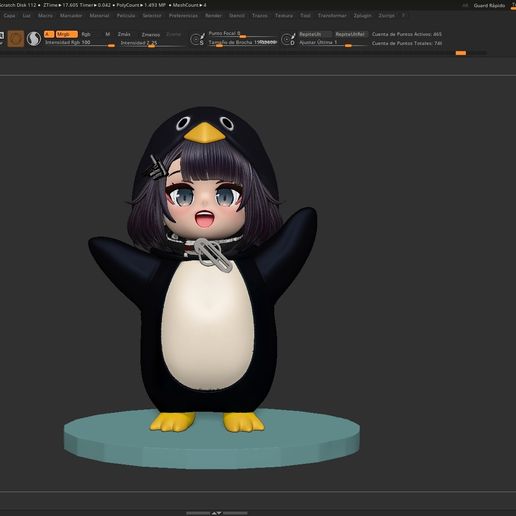This screenshot has height=516, width=516.
Task: Click the black-white color switch icon
Action: tap(34, 39)
